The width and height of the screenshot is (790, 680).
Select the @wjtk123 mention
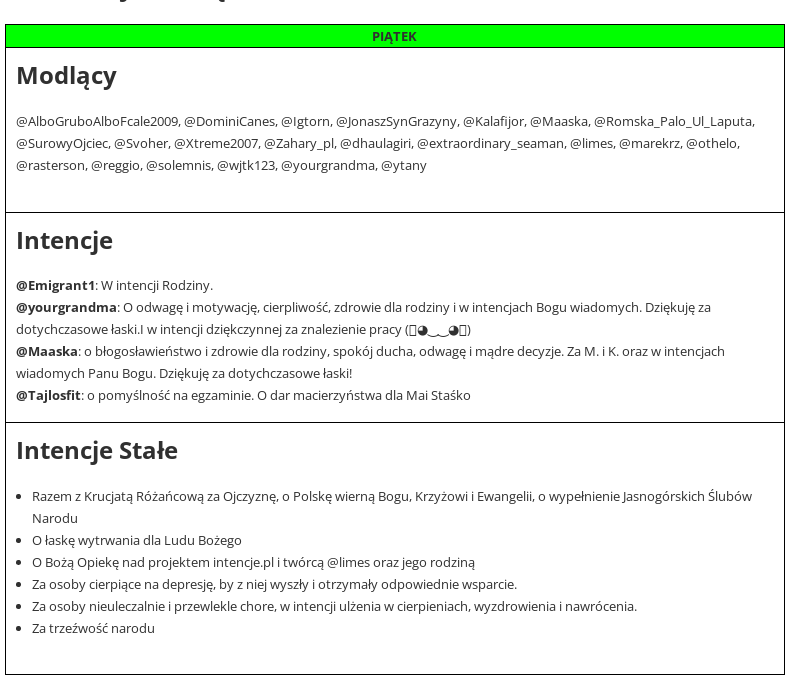pos(246,166)
